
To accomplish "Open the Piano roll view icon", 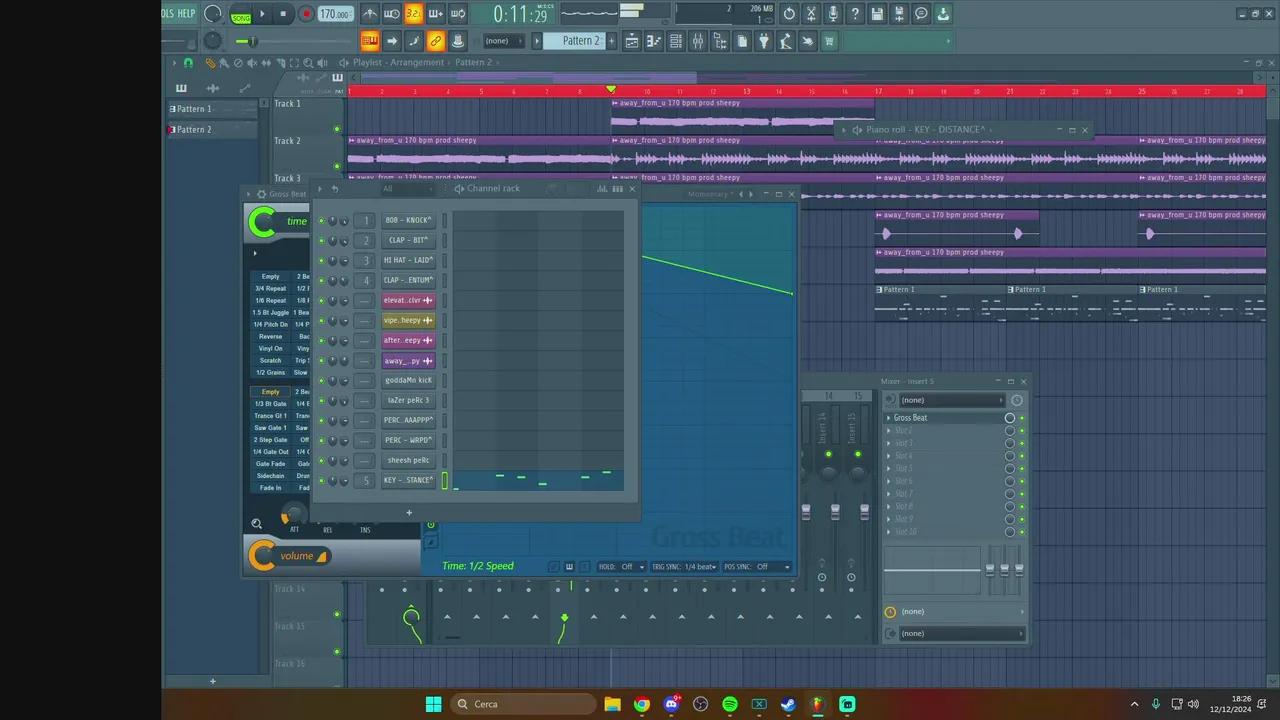I will (654, 41).
